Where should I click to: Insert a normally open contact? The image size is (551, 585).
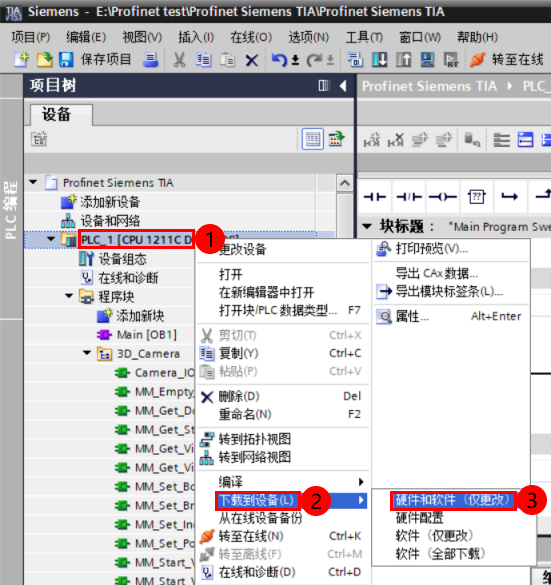pyautogui.click(x=375, y=196)
